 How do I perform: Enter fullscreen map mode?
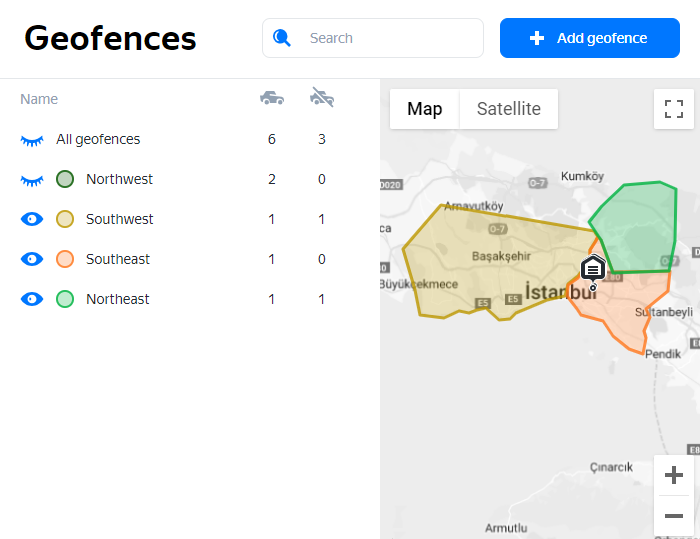[x=674, y=109]
